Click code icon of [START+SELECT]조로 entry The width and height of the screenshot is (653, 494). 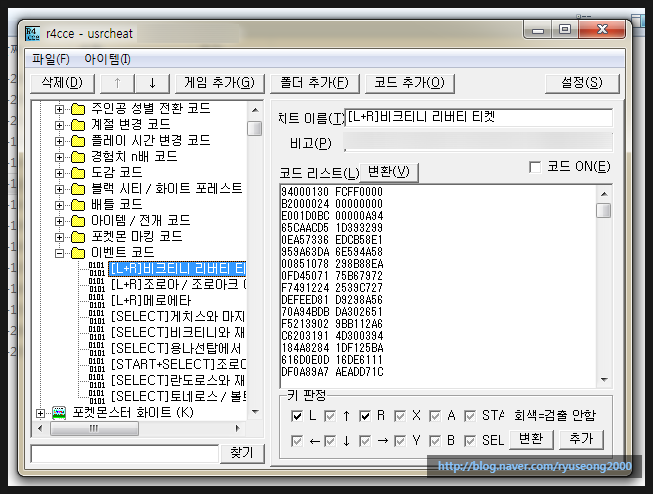click(97, 364)
